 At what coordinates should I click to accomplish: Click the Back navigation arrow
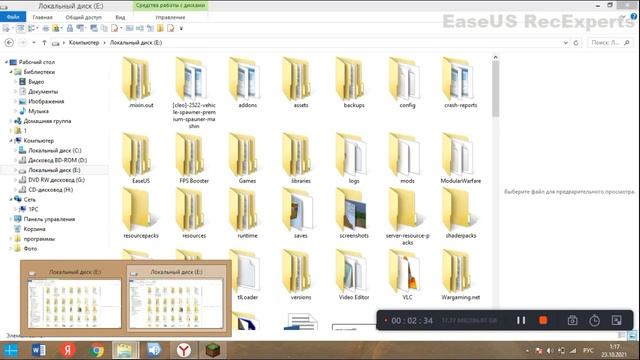(9, 42)
